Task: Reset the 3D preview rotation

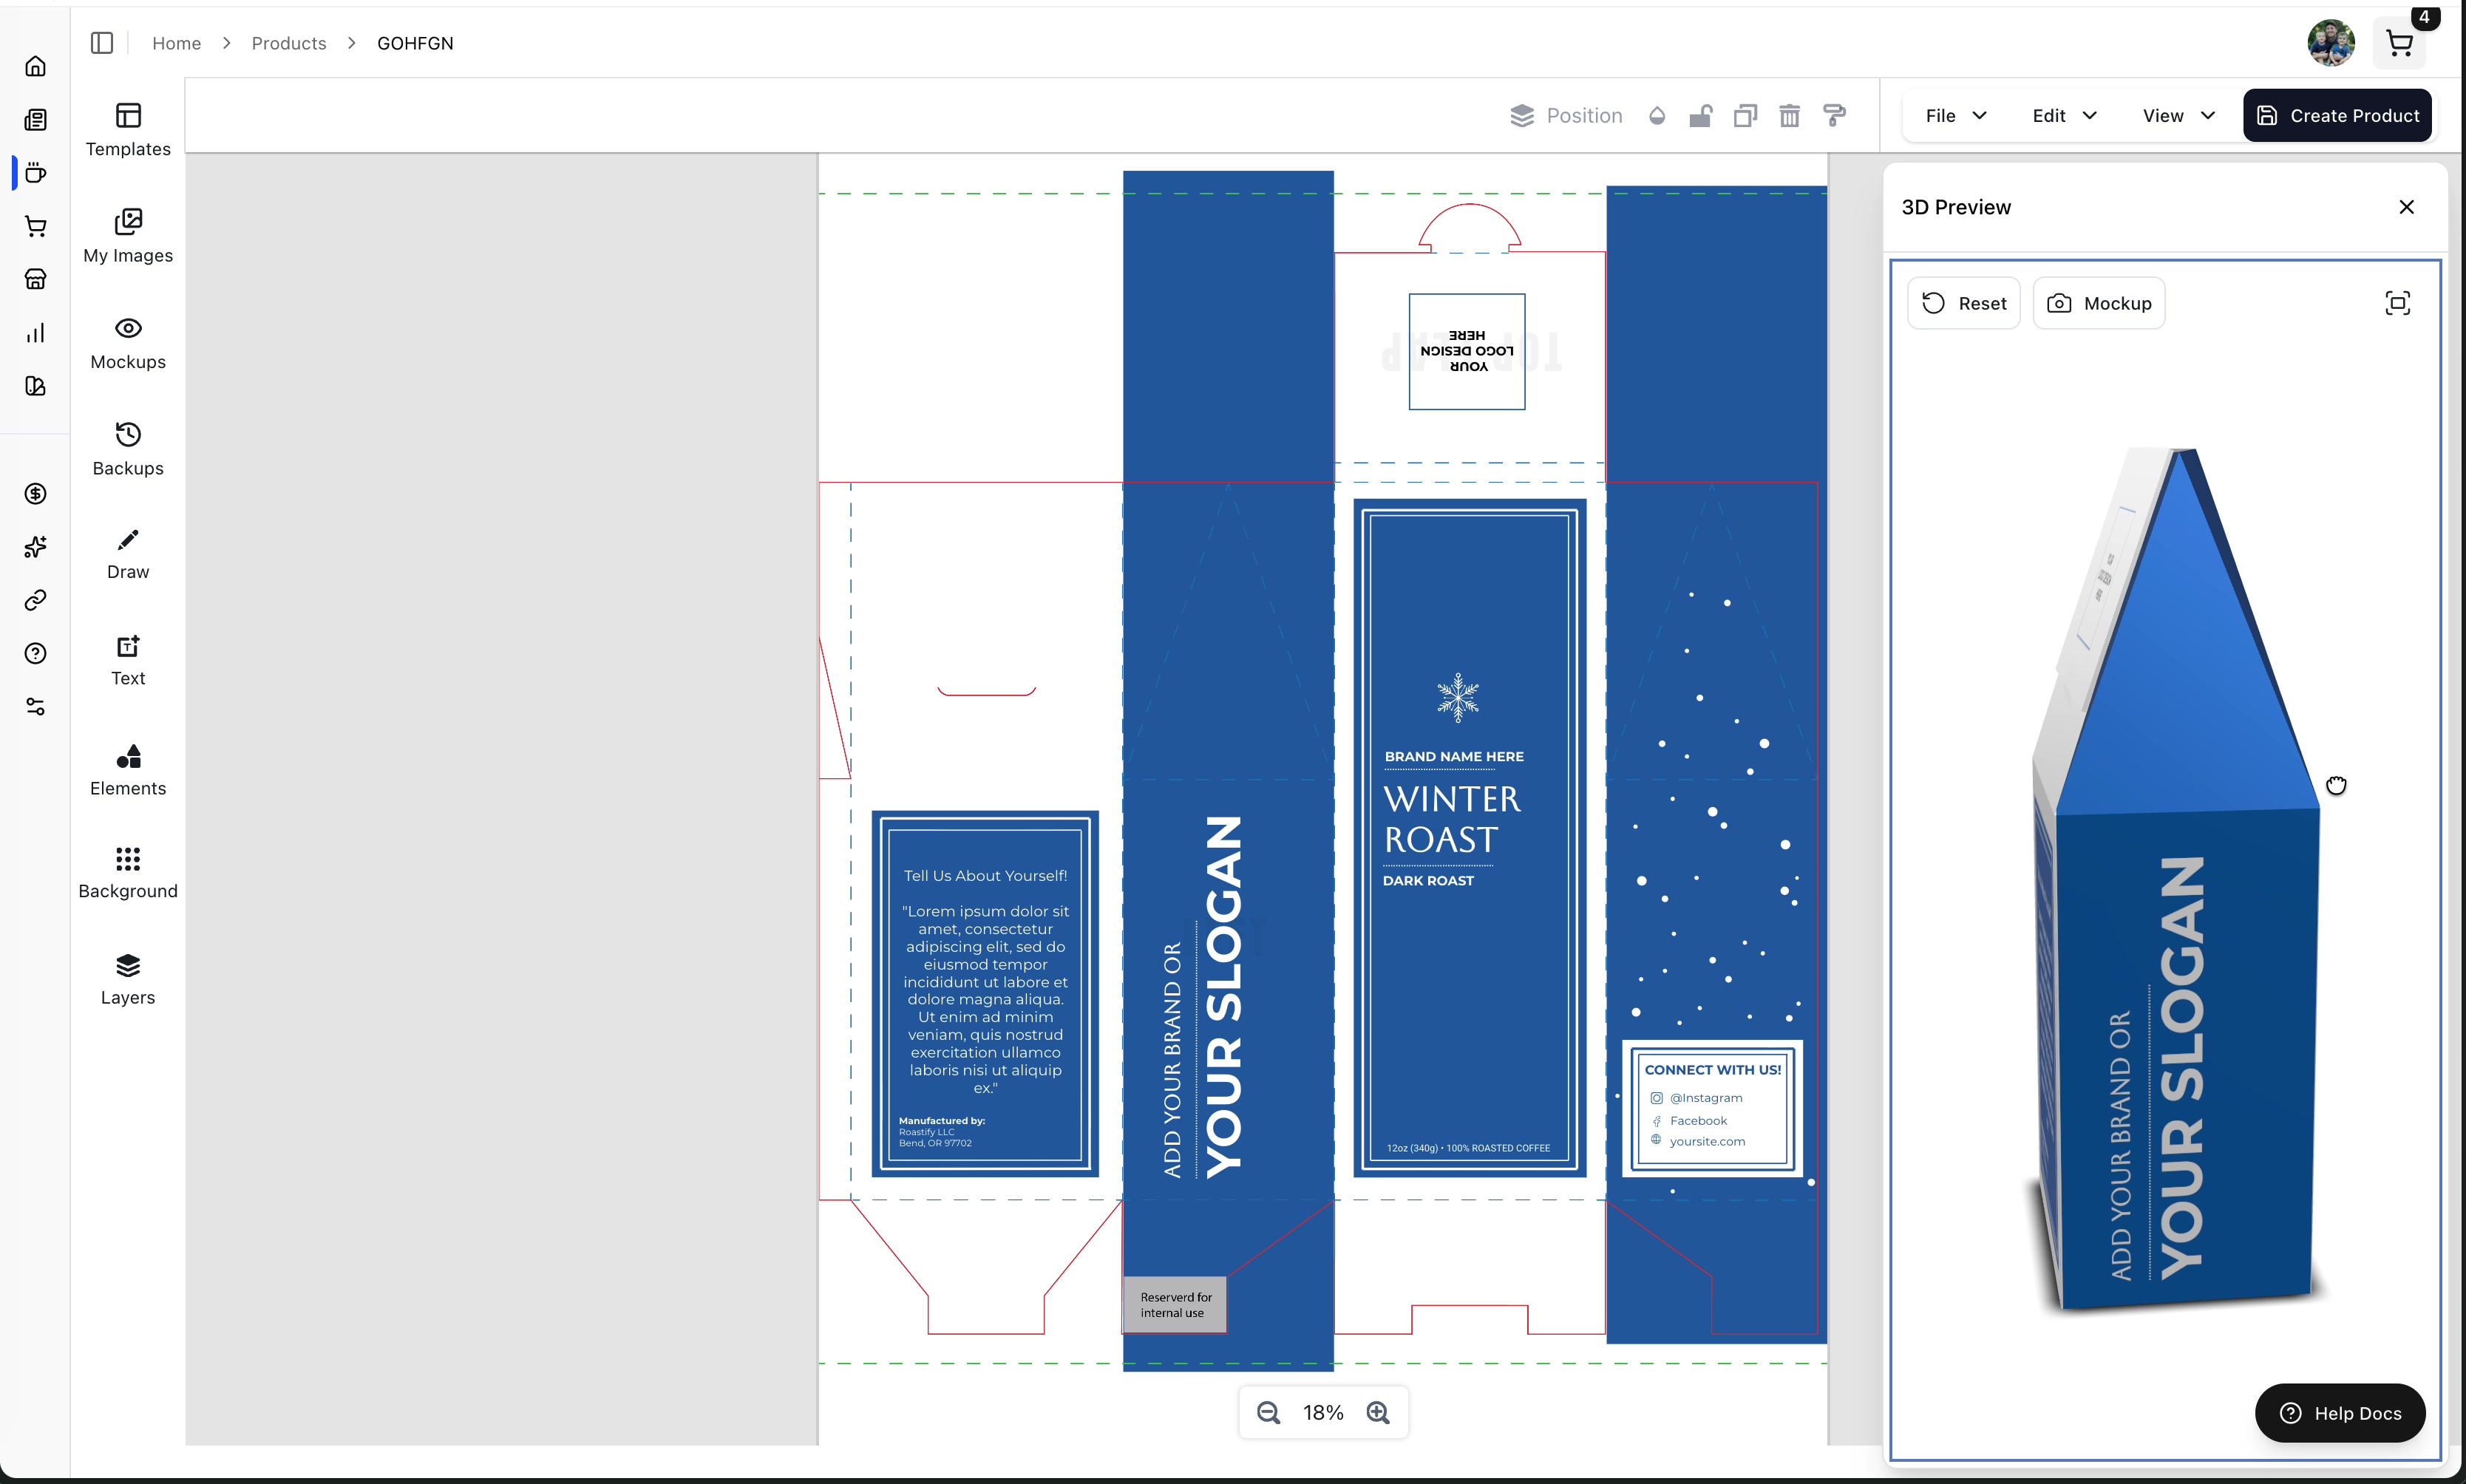Action: click(1962, 303)
